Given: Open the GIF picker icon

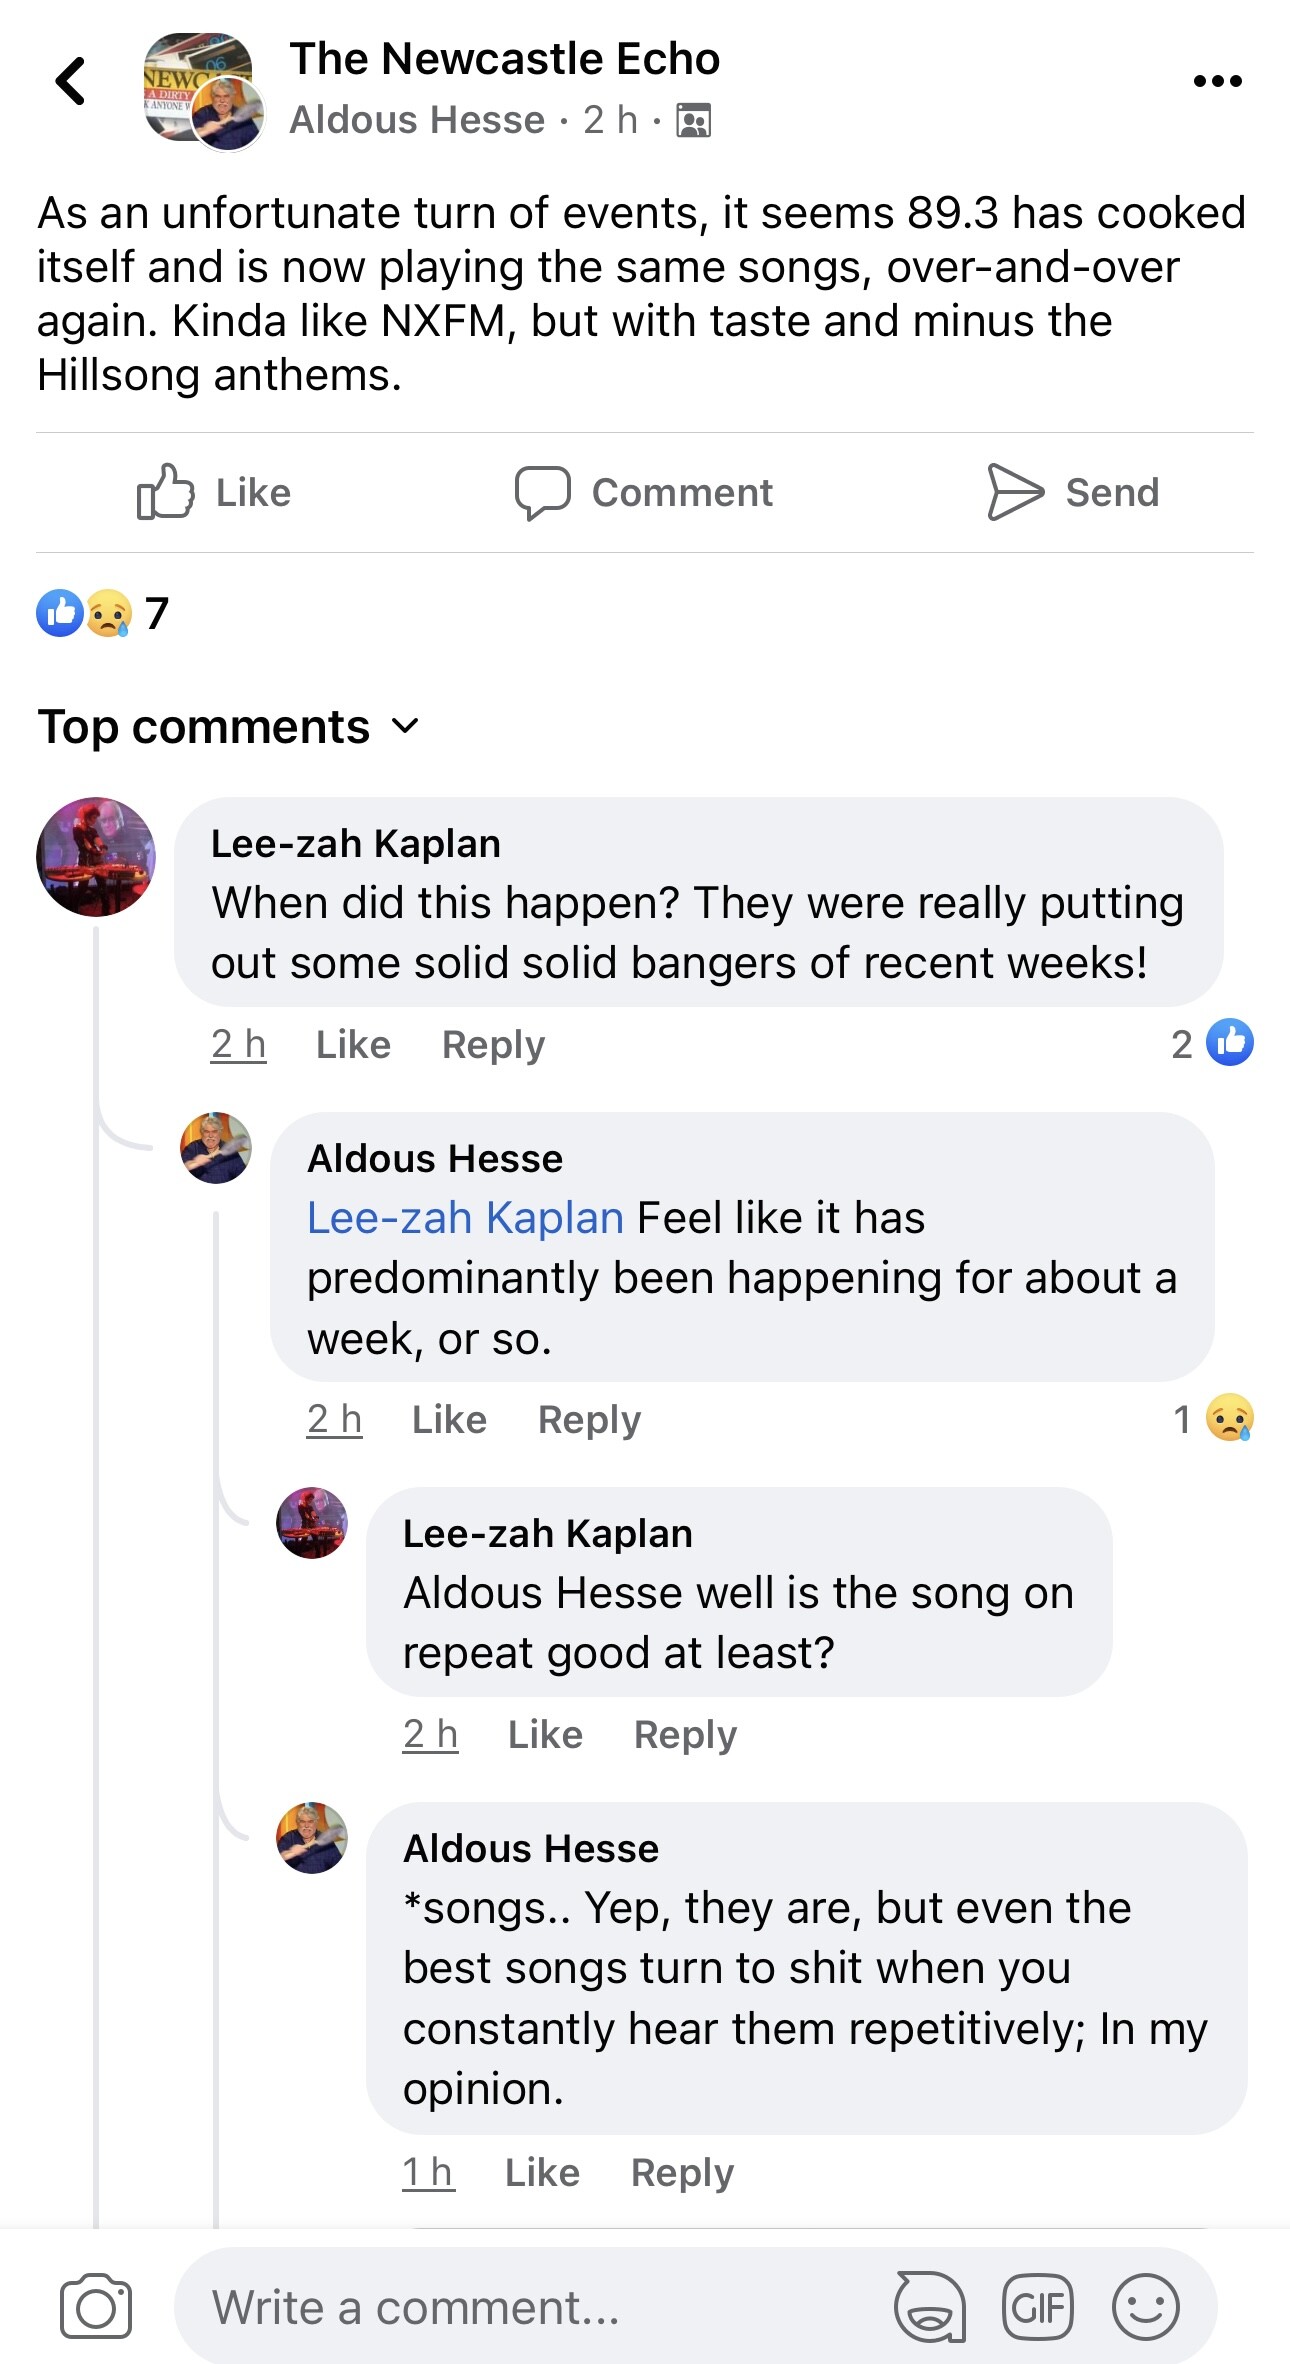Looking at the screenshot, I should tap(1037, 2308).
